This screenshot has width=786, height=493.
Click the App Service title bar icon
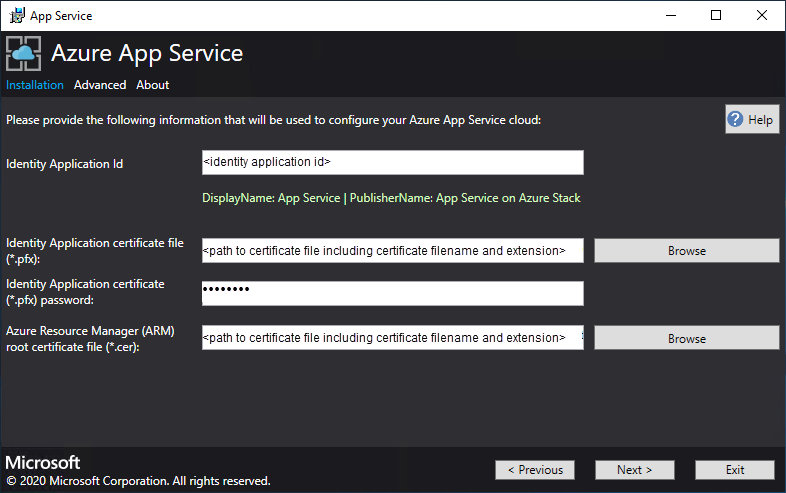[16, 15]
